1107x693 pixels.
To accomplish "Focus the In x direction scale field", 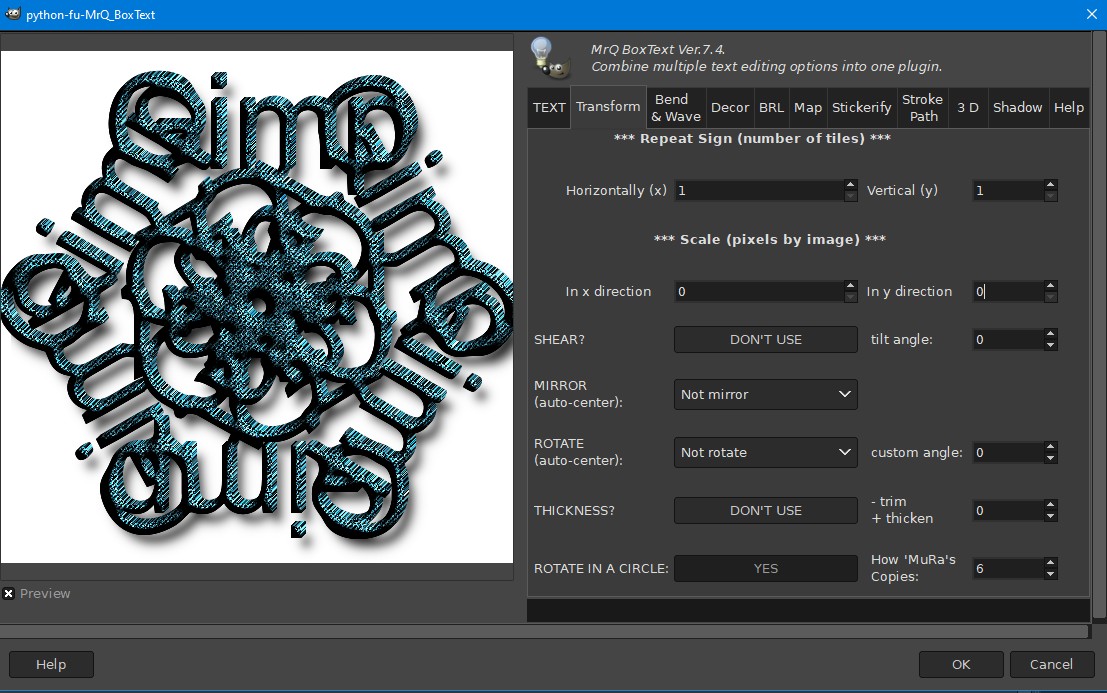I will point(759,291).
